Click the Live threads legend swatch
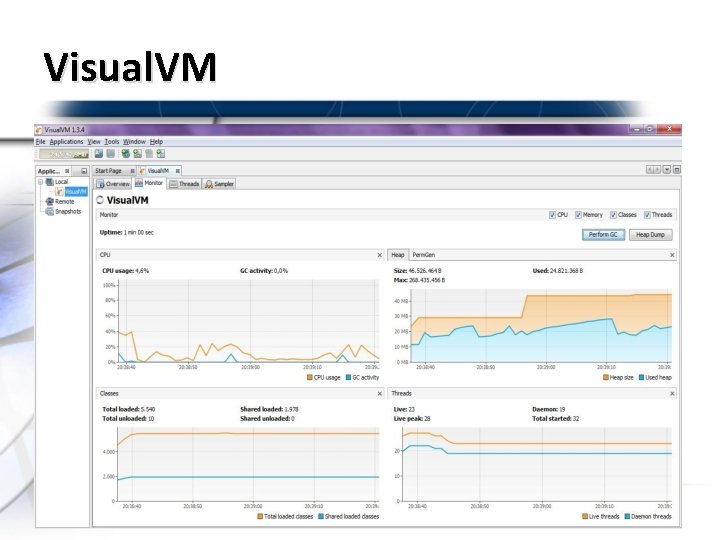This screenshot has height=540, width=720. point(585,517)
